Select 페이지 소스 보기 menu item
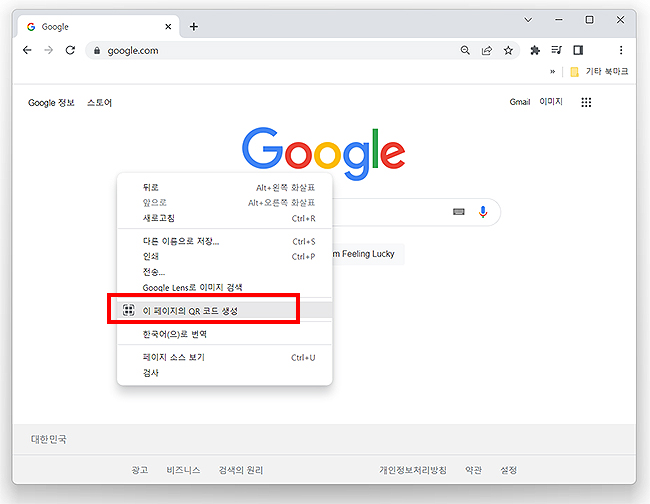 pyautogui.click(x=224, y=357)
